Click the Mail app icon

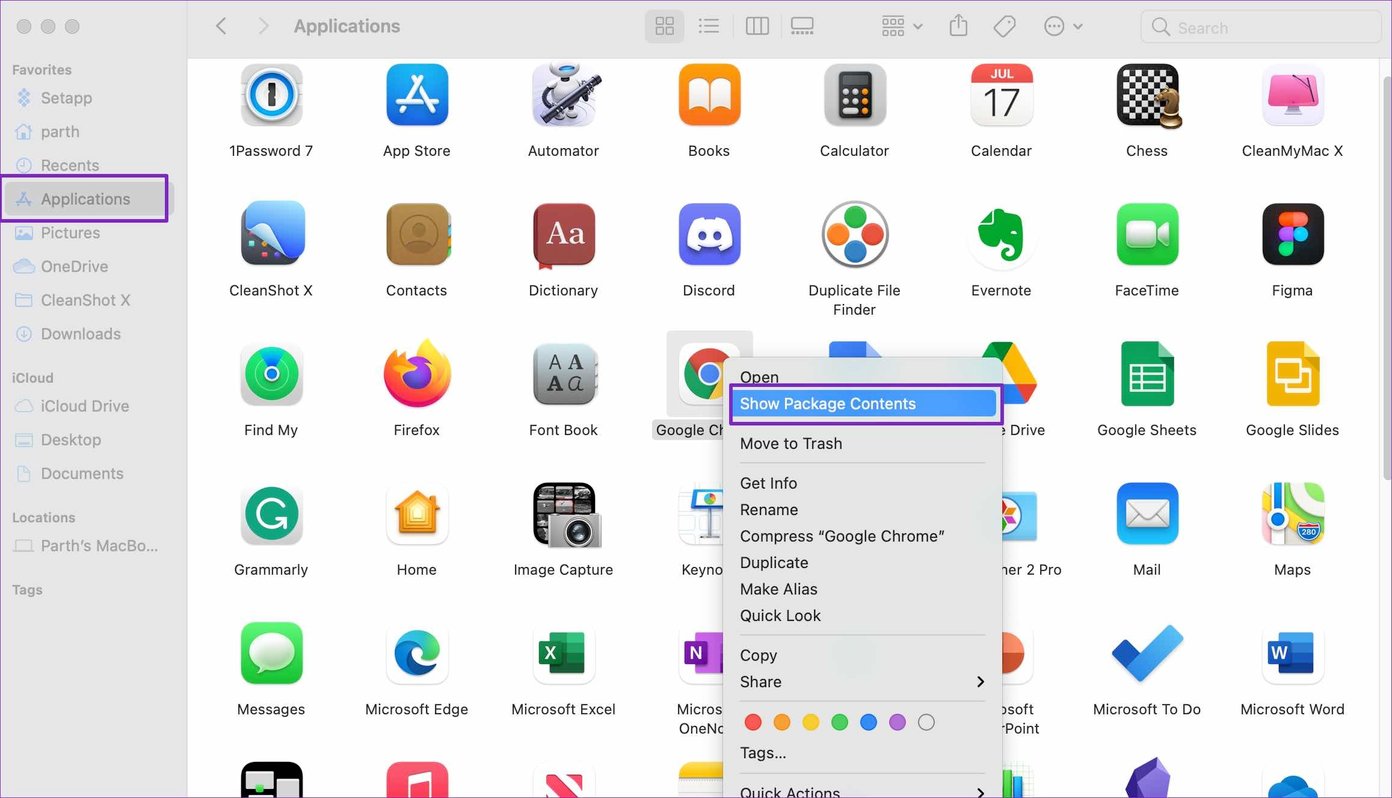tap(1147, 515)
